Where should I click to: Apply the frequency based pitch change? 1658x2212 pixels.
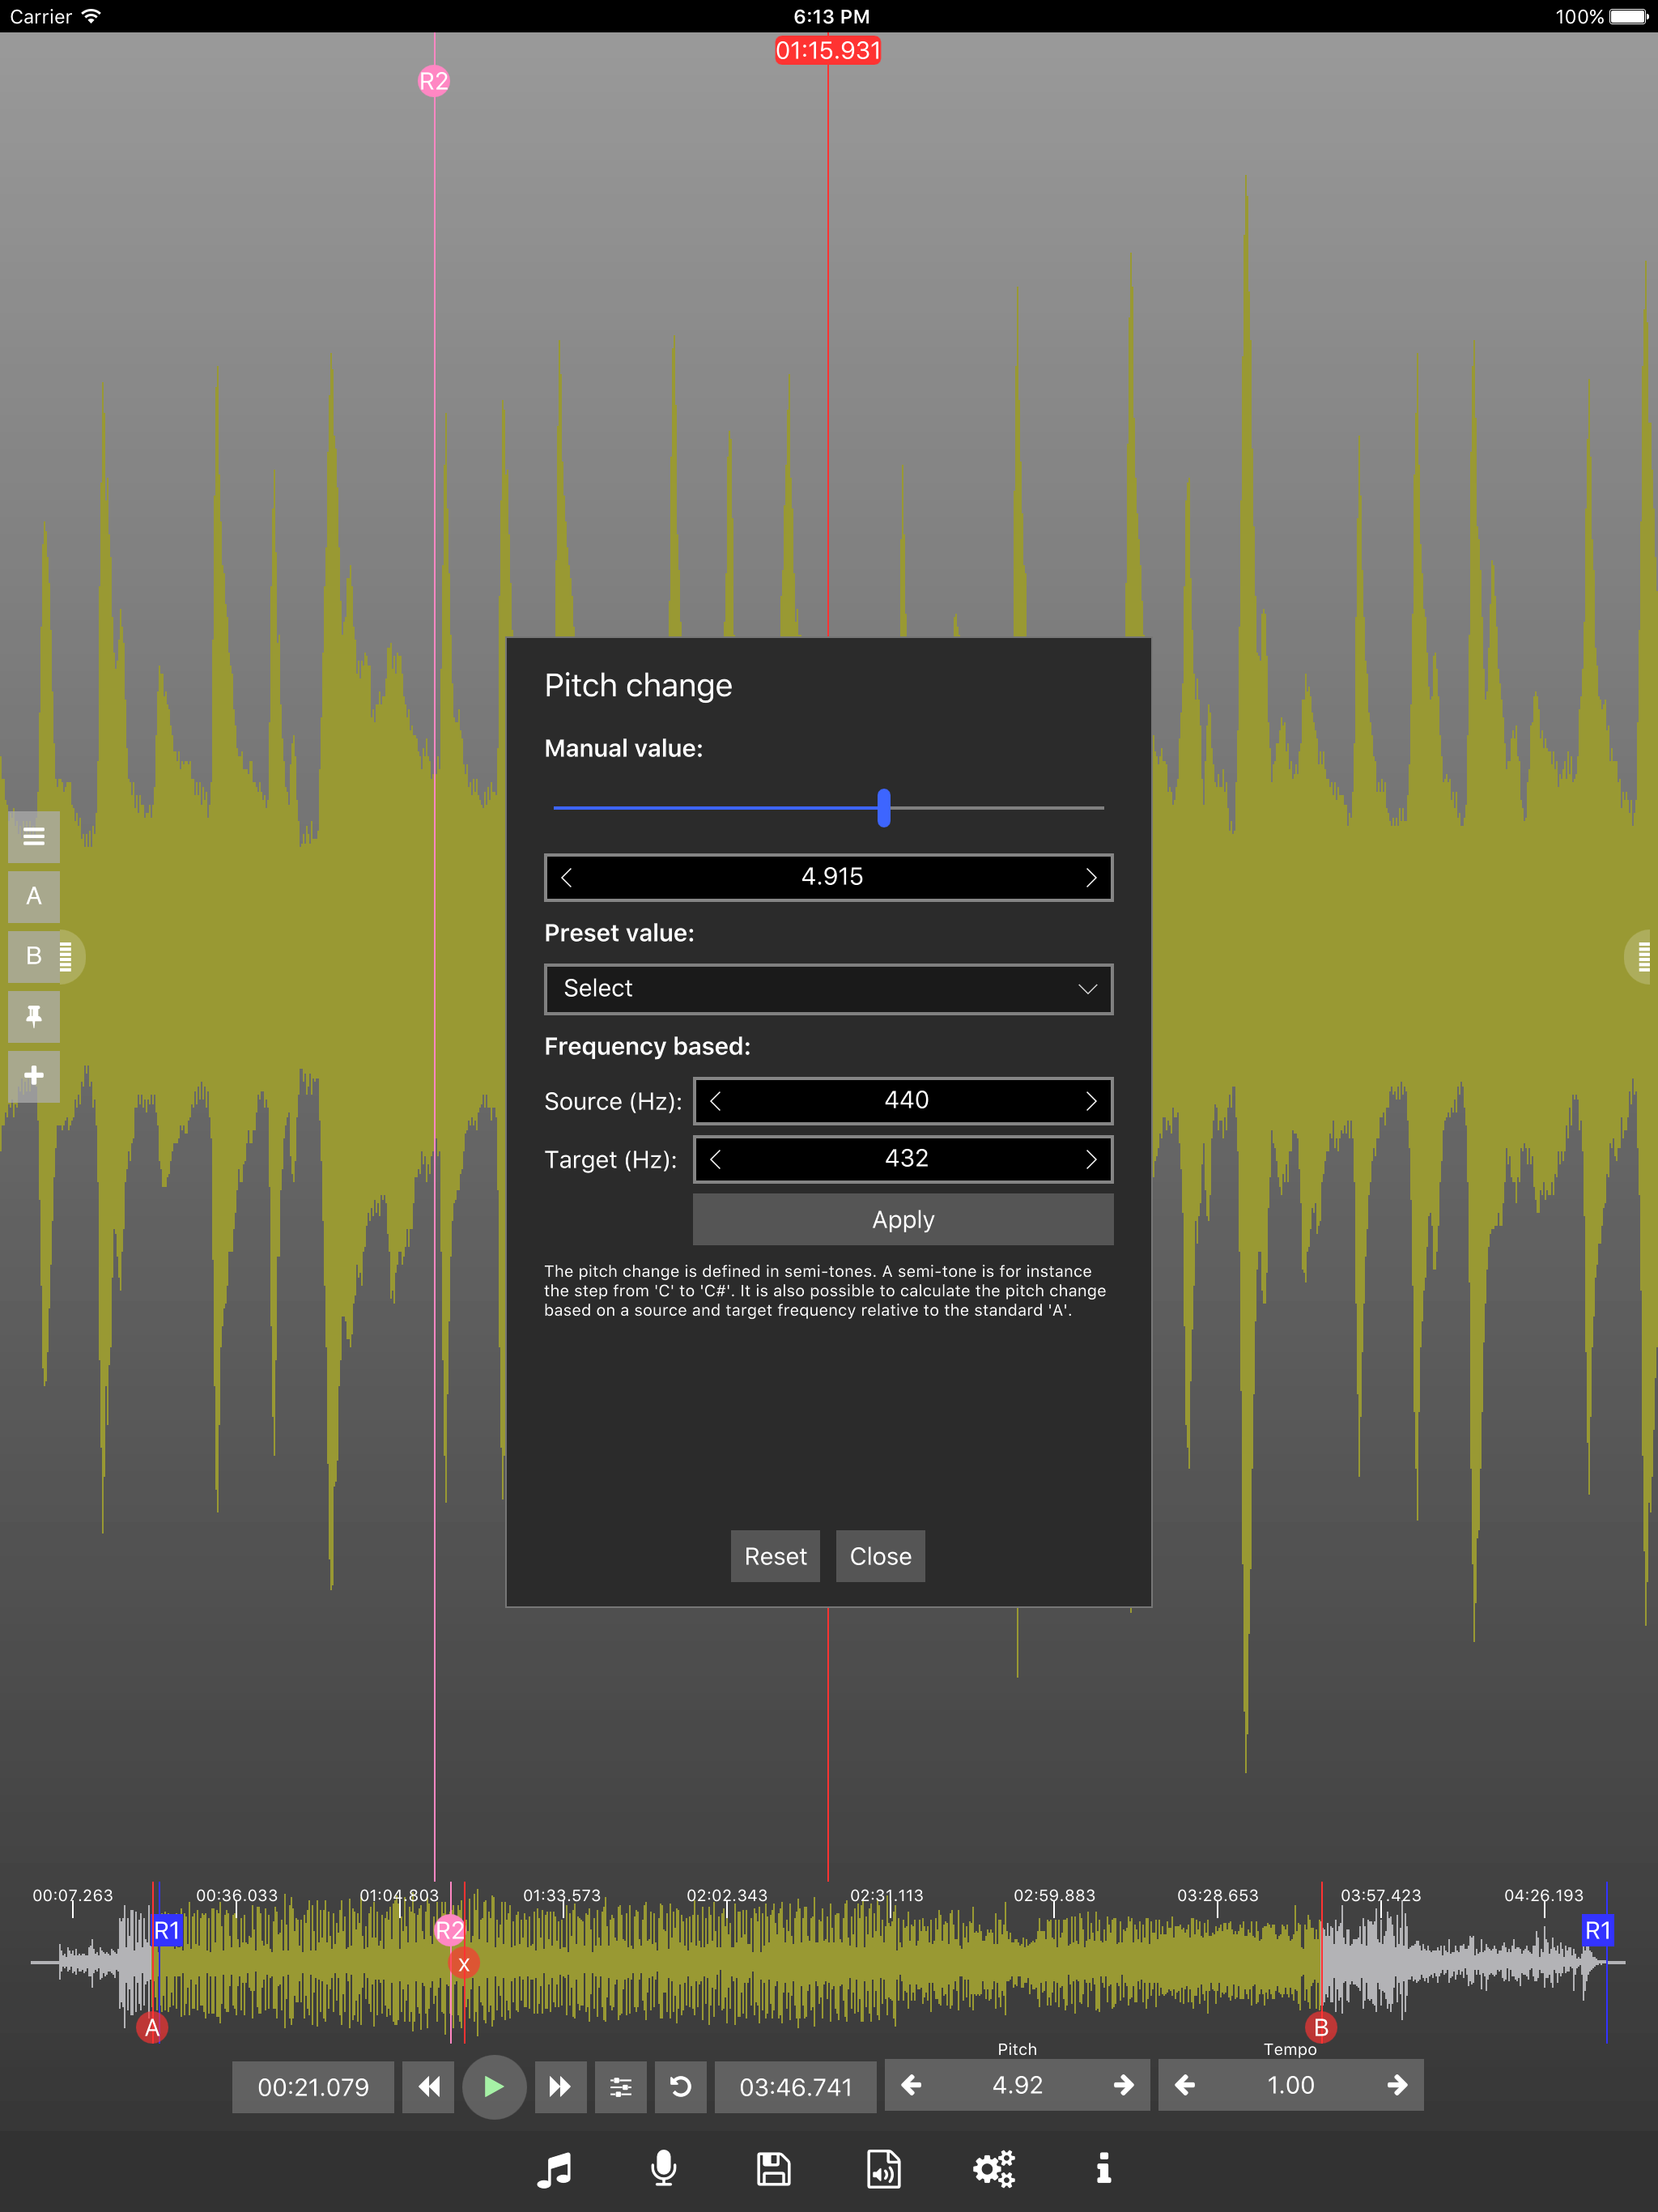pyautogui.click(x=903, y=1220)
